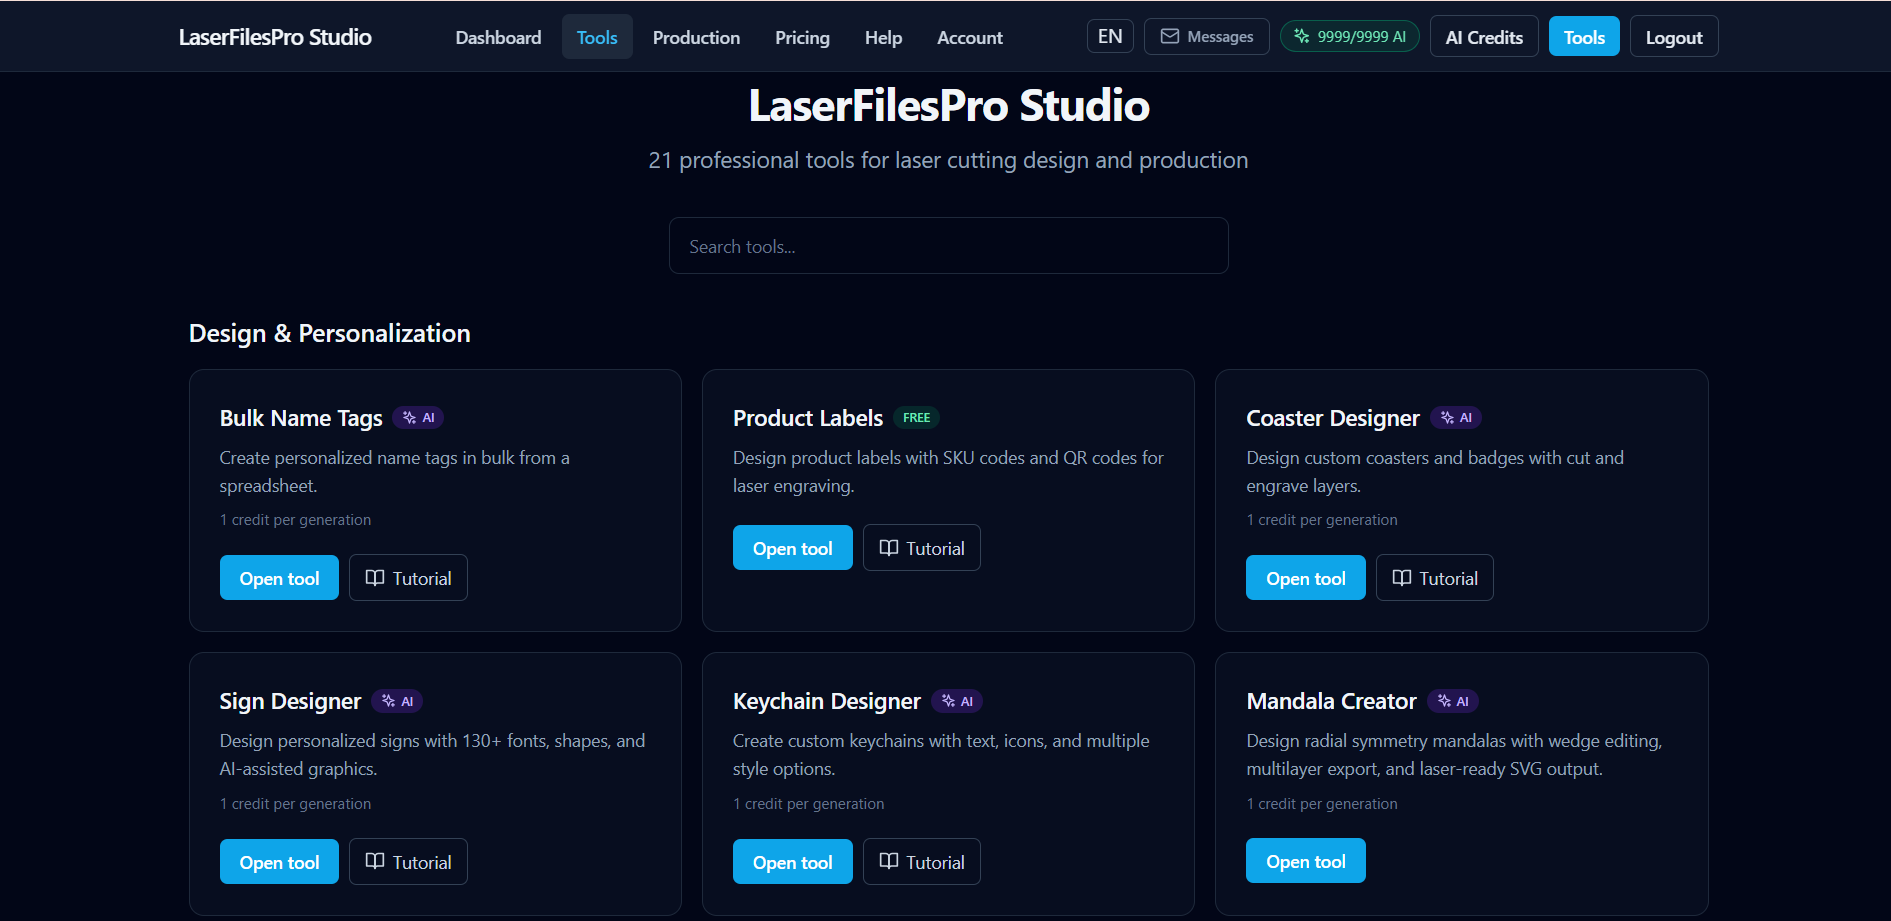
Task: Click the AI Credits button
Action: [1484, 36]
